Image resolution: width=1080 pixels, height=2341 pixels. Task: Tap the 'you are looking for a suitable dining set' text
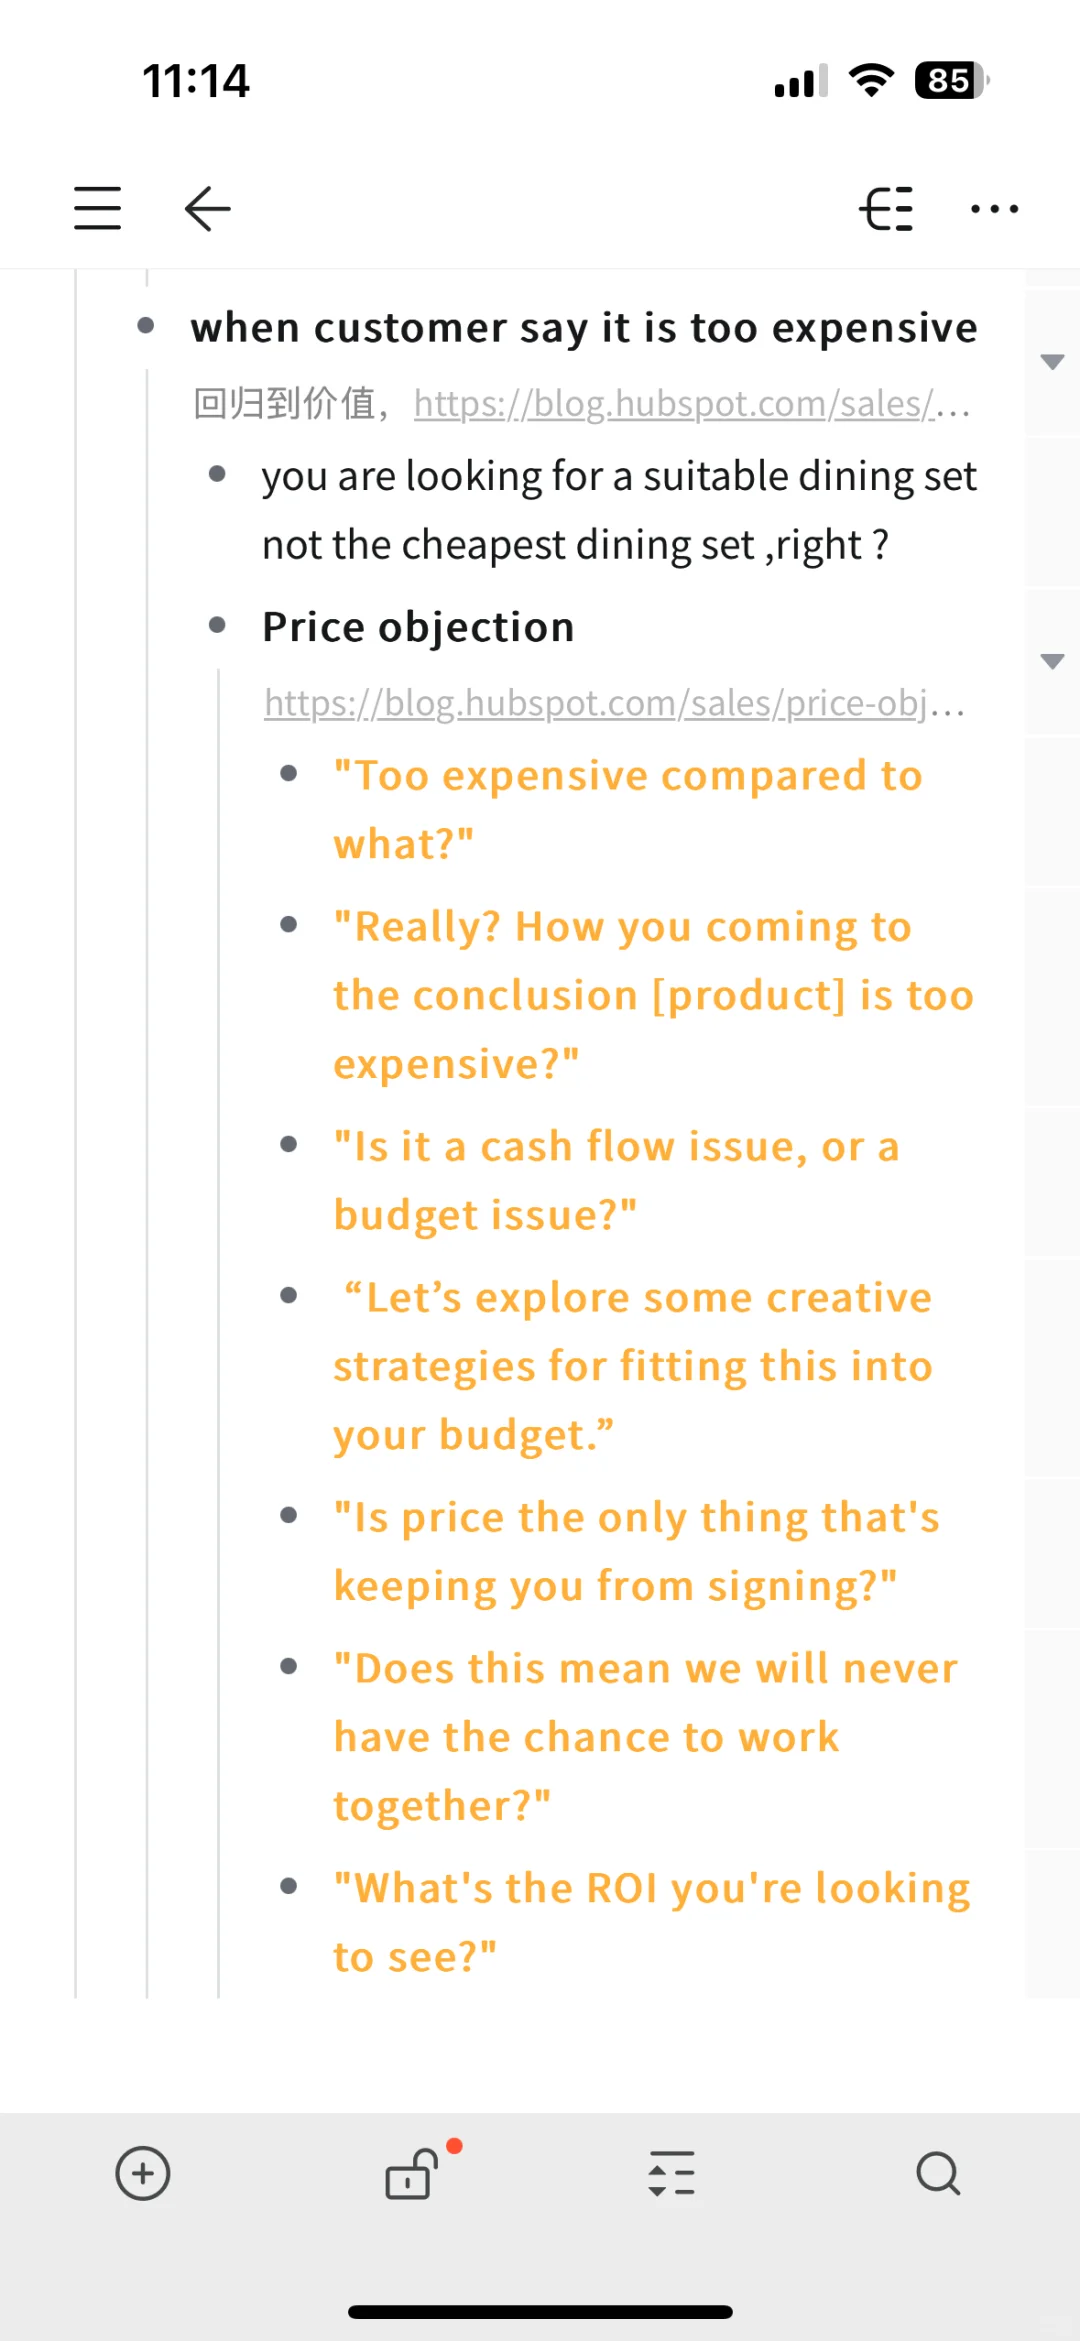[619, 510]
